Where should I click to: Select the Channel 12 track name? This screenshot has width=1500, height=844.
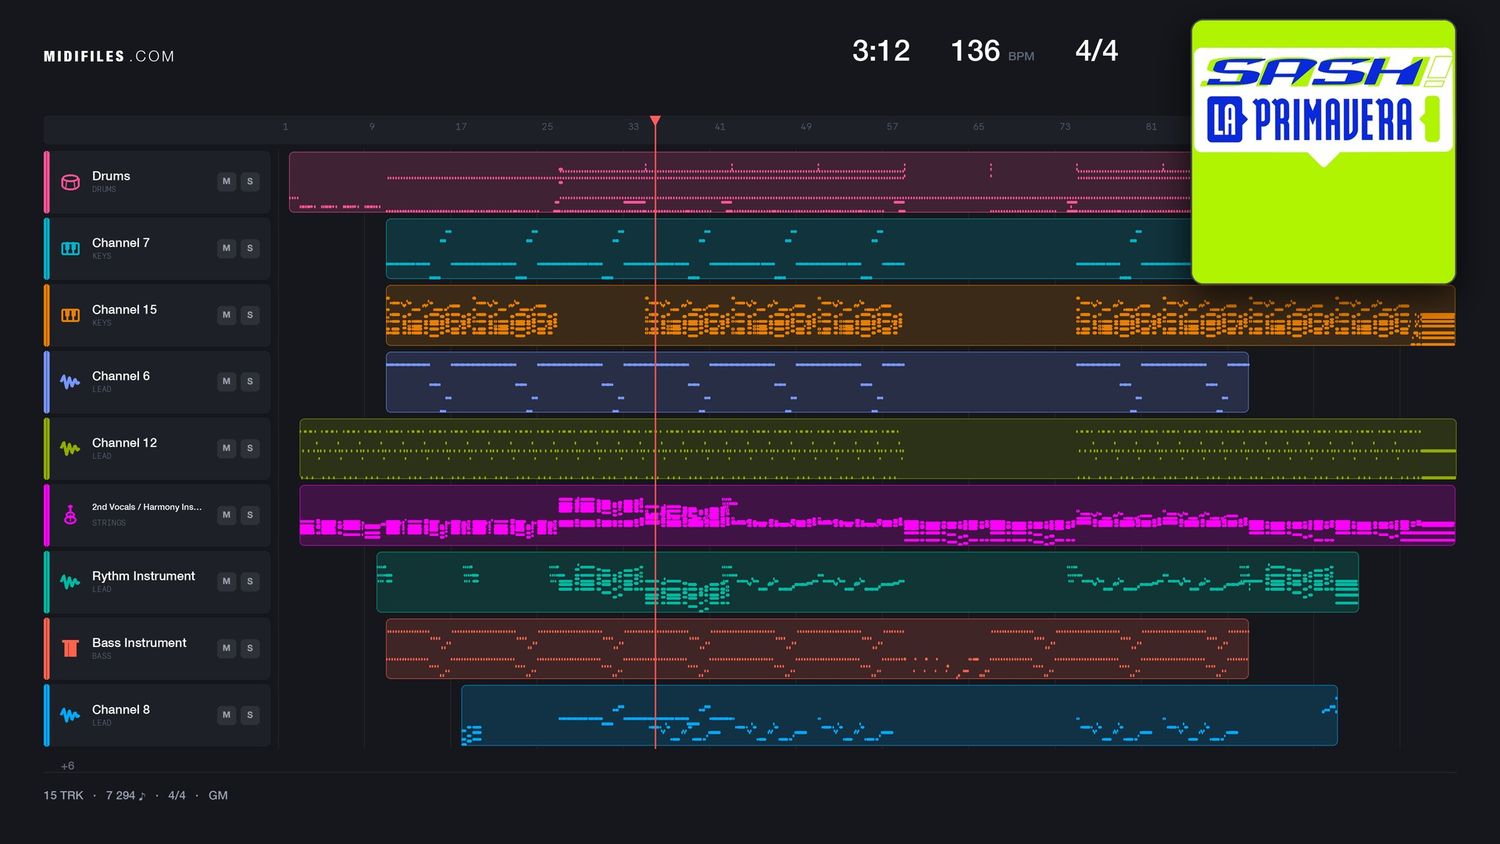tap(124, 443)
